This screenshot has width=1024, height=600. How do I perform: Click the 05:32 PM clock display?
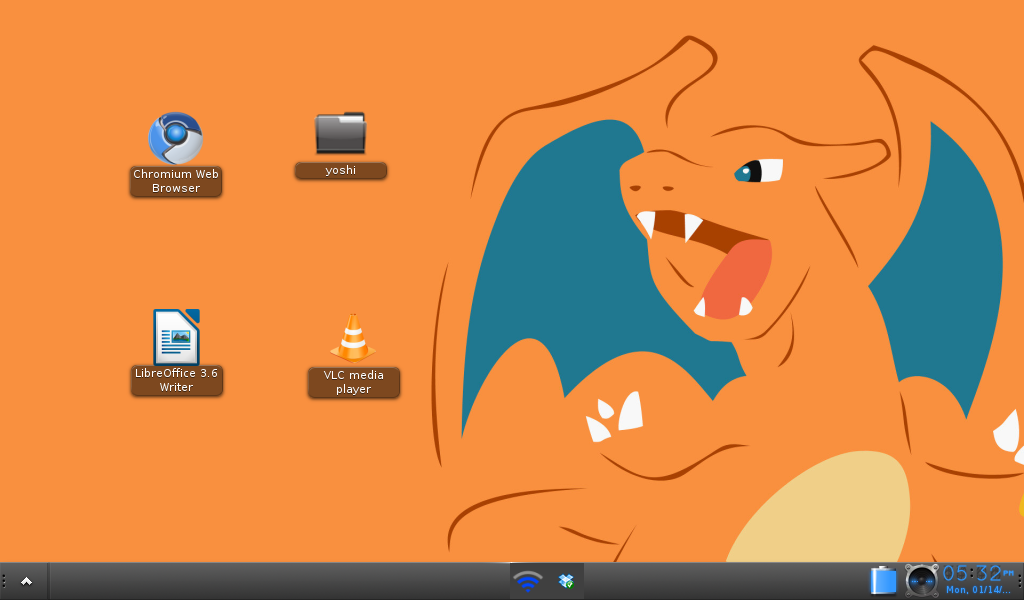coord(972,573)
